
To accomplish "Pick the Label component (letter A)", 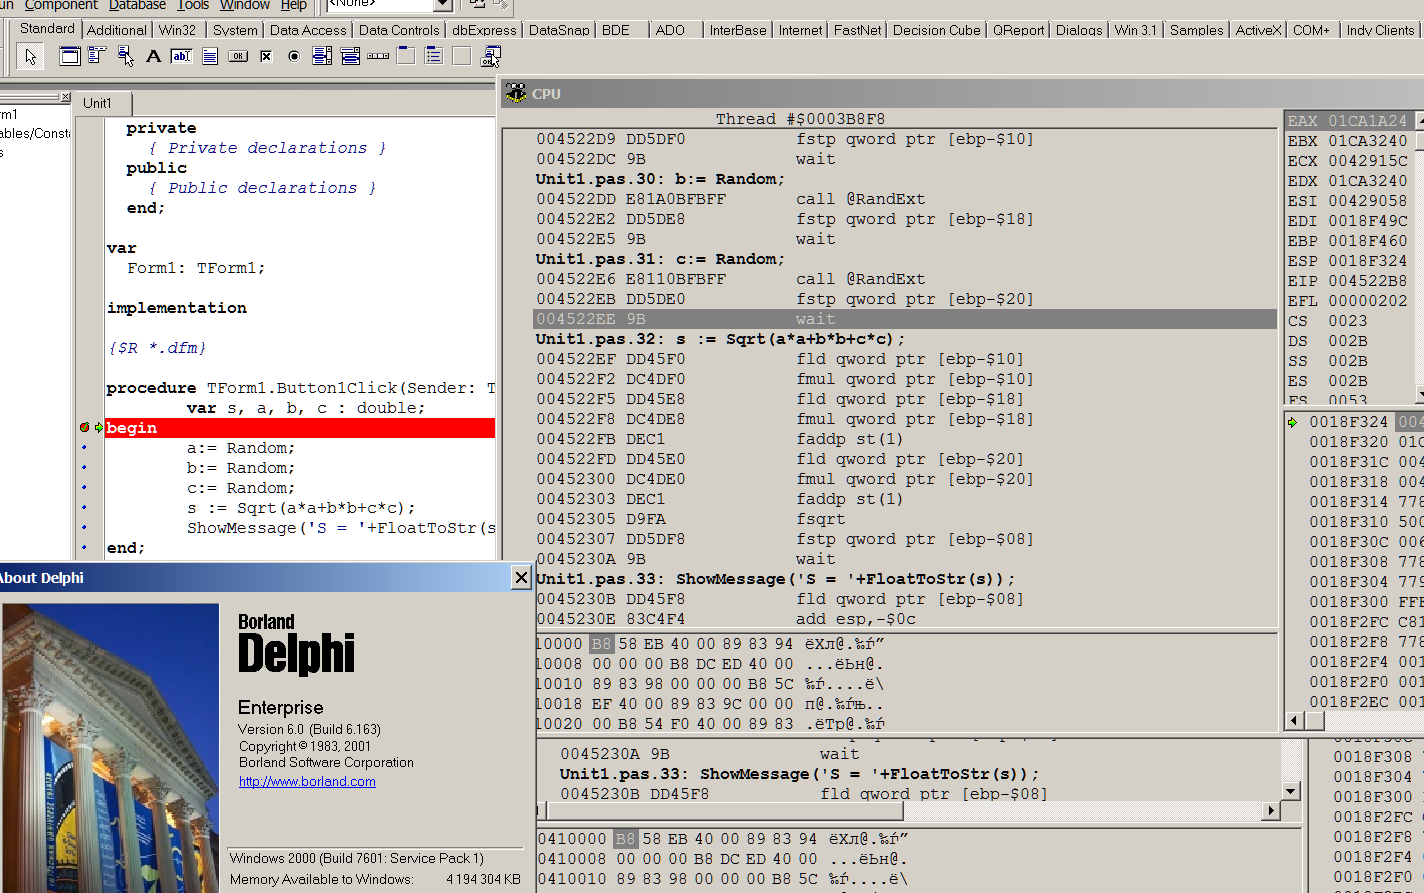I will pos(153,56).
